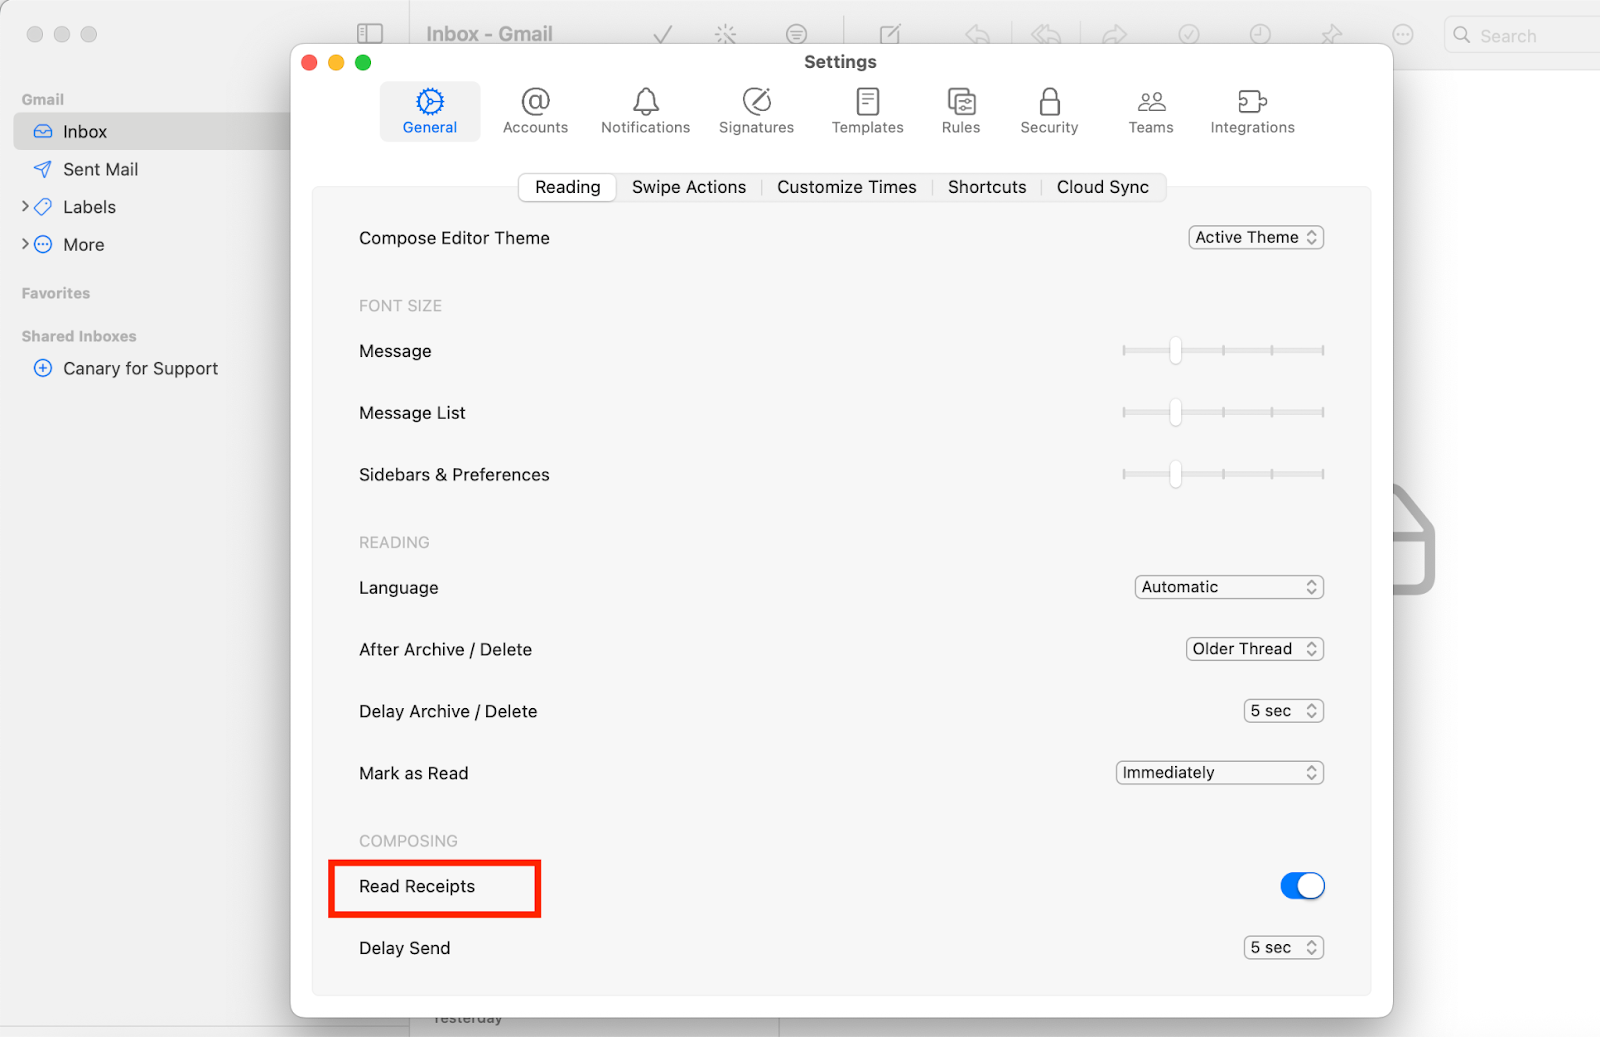Open the Mark as Read dropdown
This screenshot has height=1037, width=1600.
click(x=1220, y=773)
